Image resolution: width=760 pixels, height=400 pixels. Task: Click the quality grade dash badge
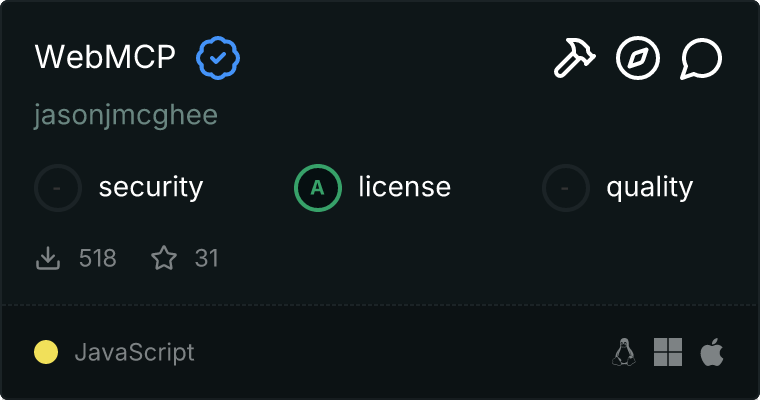566,187
